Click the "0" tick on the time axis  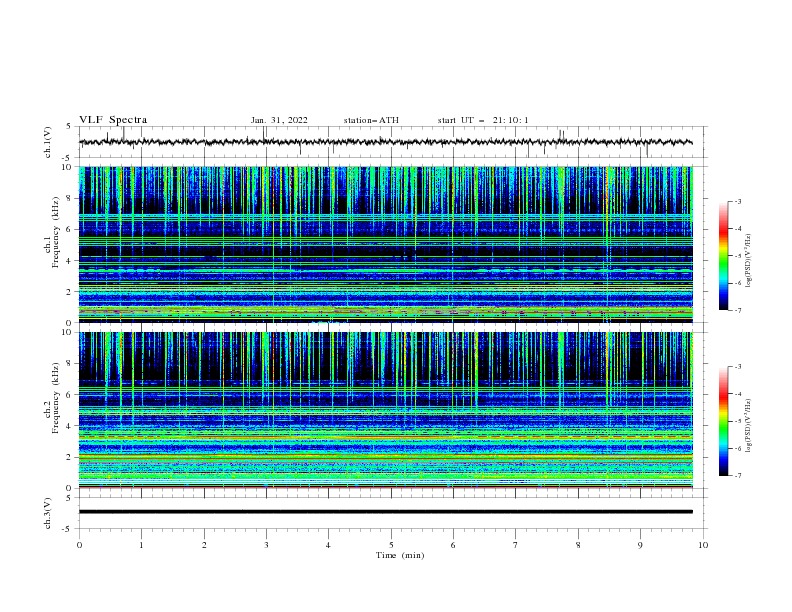tap(79, 545)
